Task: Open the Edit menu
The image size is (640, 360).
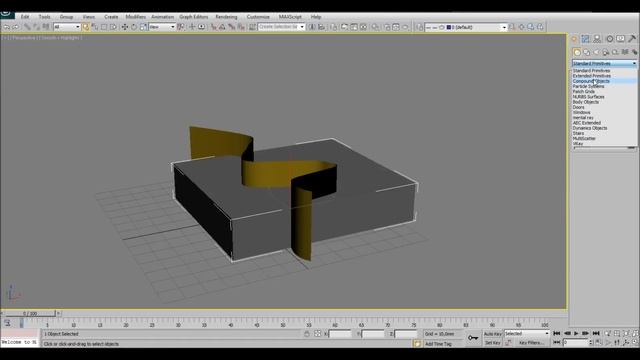Action: [x=25, y=17]
